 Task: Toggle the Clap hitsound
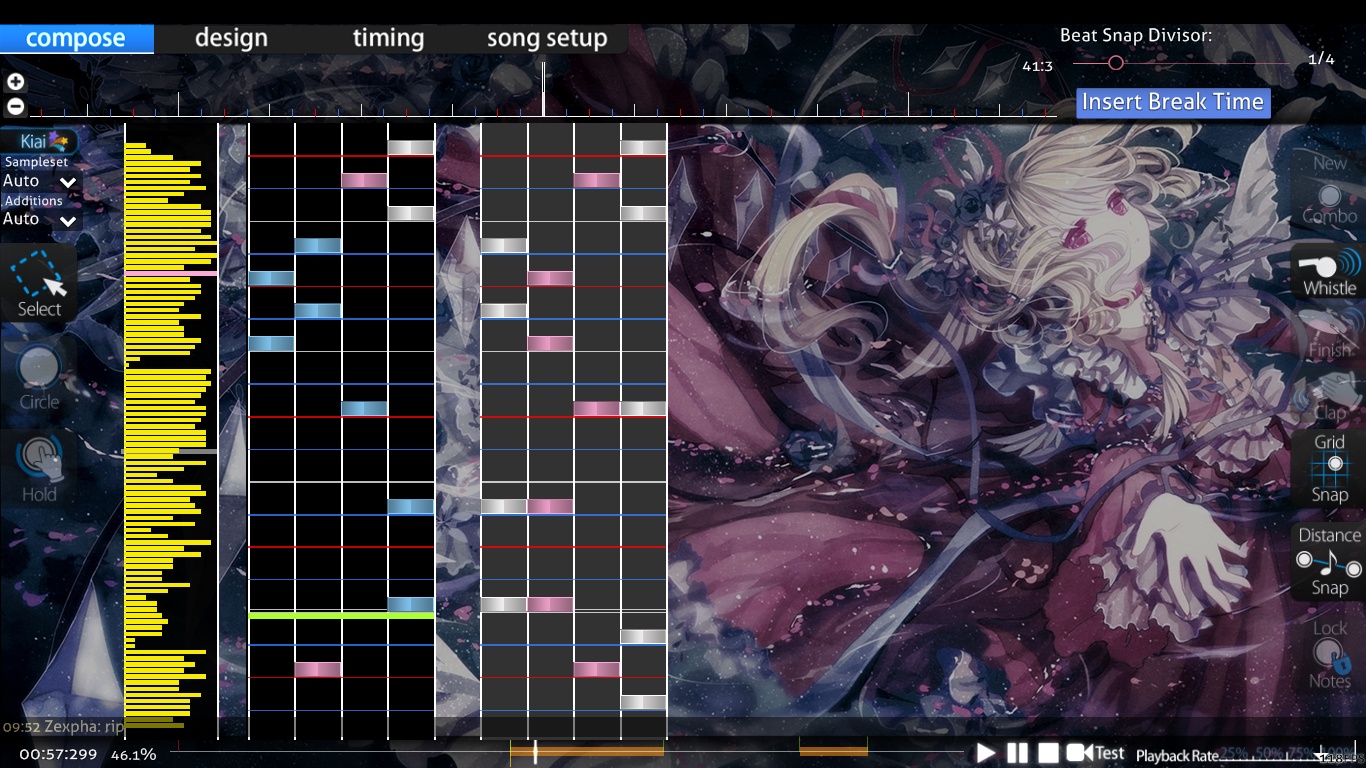pyautogui.click(x=1329, y=396)
